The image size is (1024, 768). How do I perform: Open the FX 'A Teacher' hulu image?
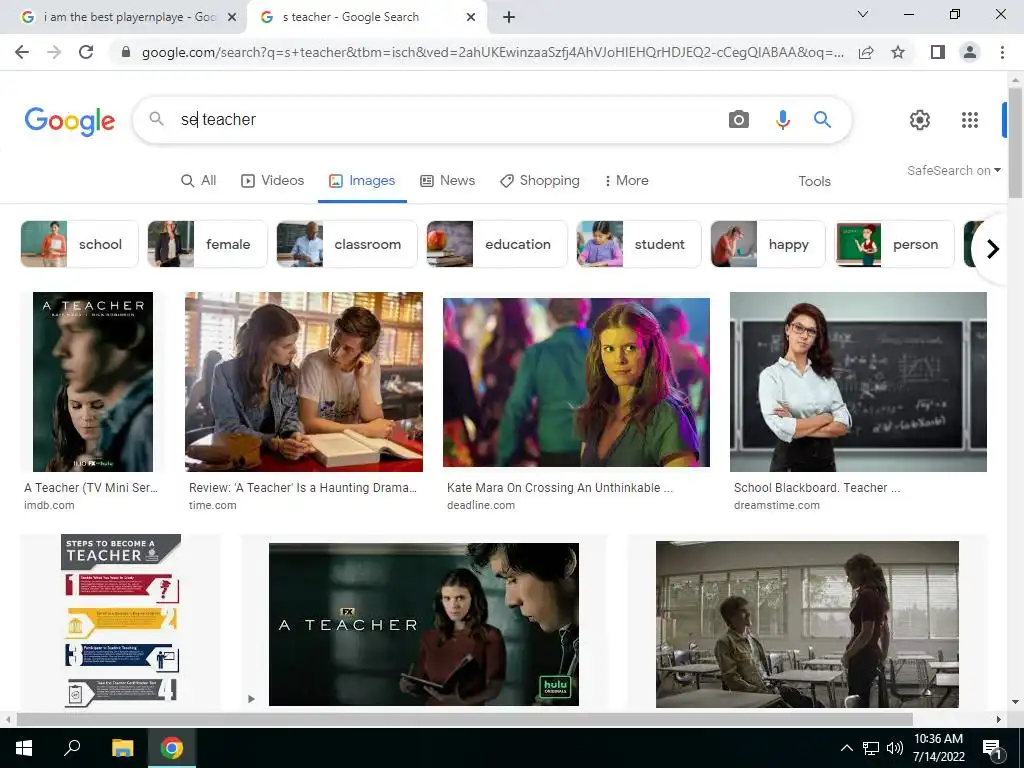point(424,624)
